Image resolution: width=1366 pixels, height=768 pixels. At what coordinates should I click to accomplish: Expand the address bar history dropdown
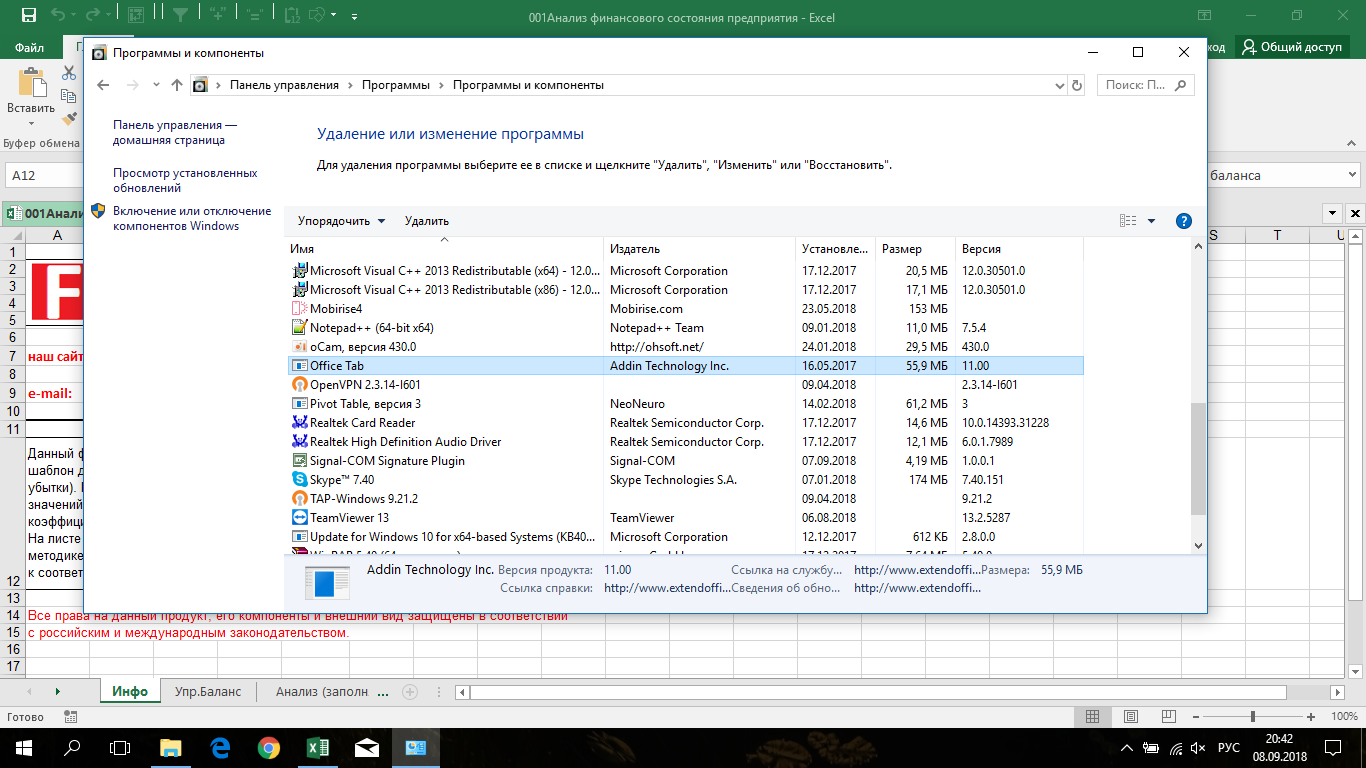[x=1060, y=86]
